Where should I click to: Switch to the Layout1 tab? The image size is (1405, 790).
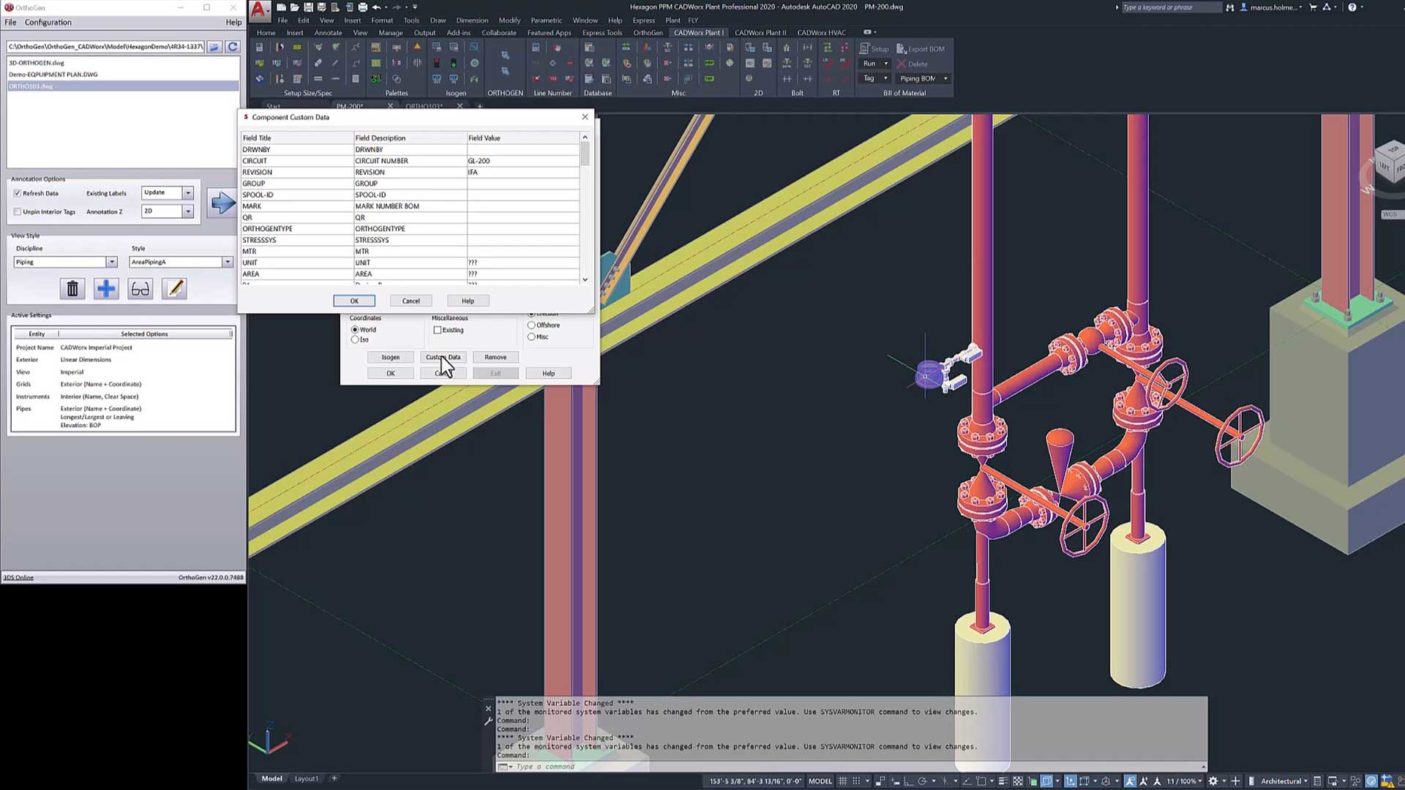point(307,778)
